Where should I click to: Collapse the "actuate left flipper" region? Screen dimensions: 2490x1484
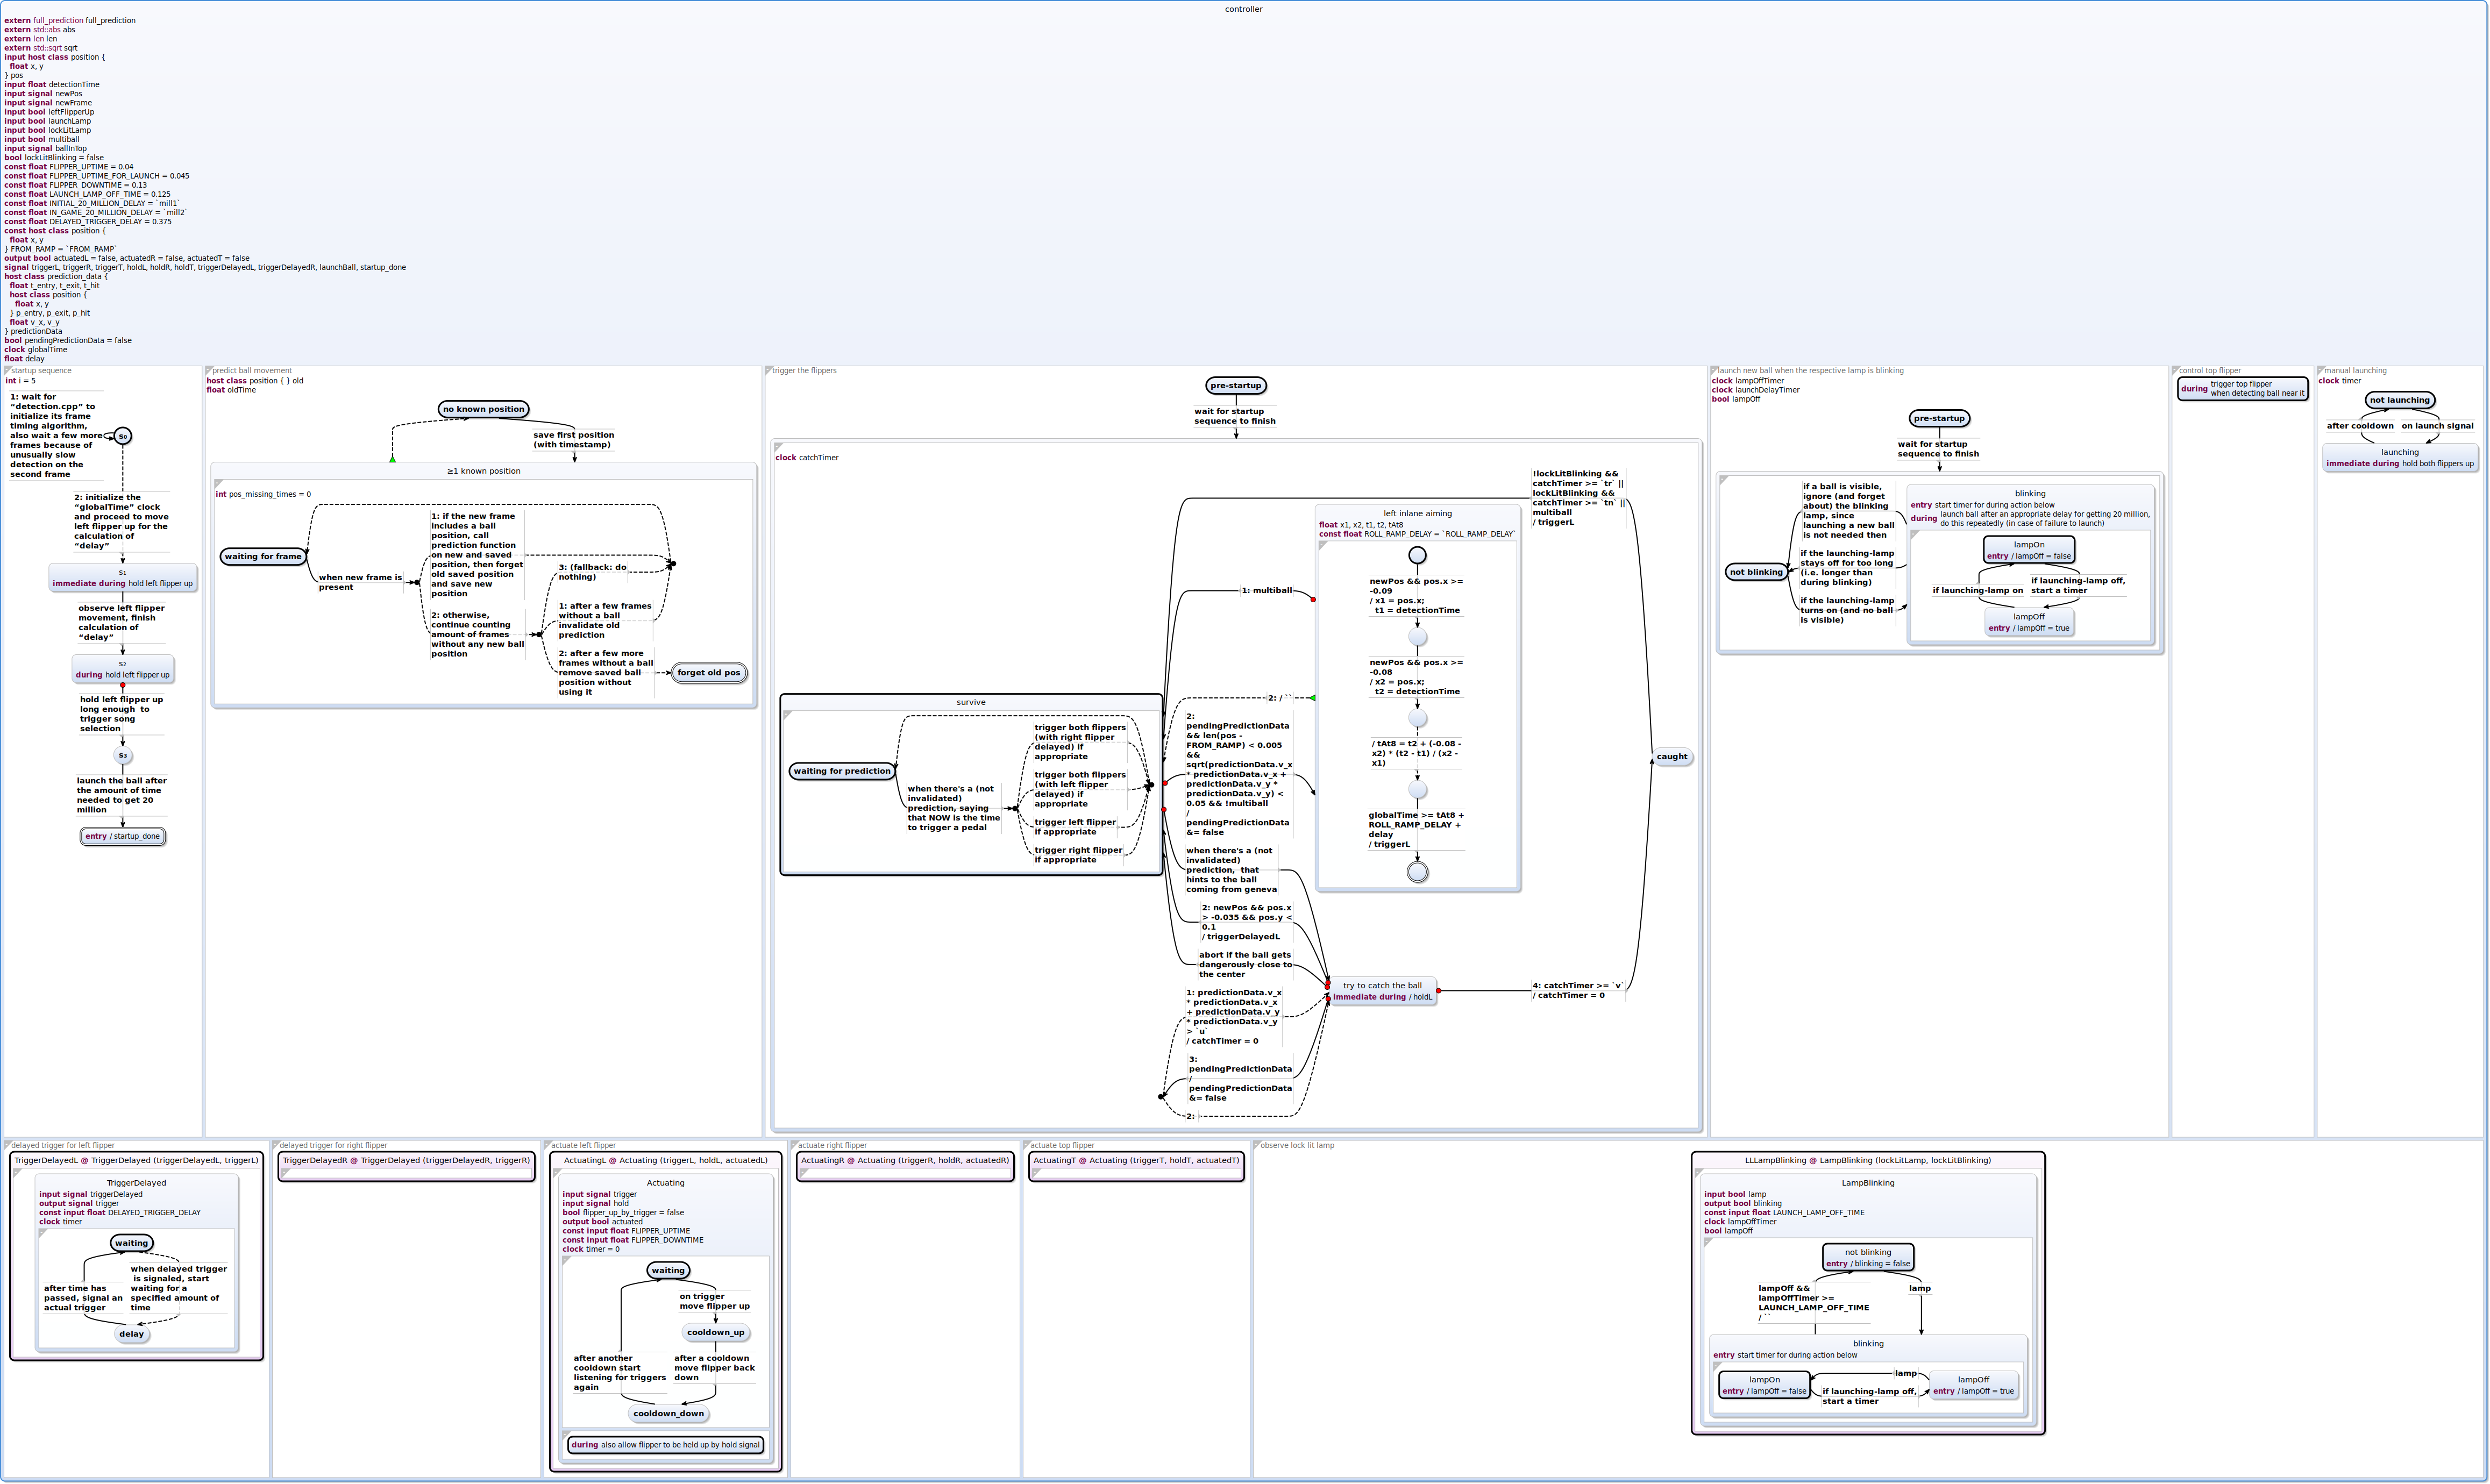point(548,1146)
